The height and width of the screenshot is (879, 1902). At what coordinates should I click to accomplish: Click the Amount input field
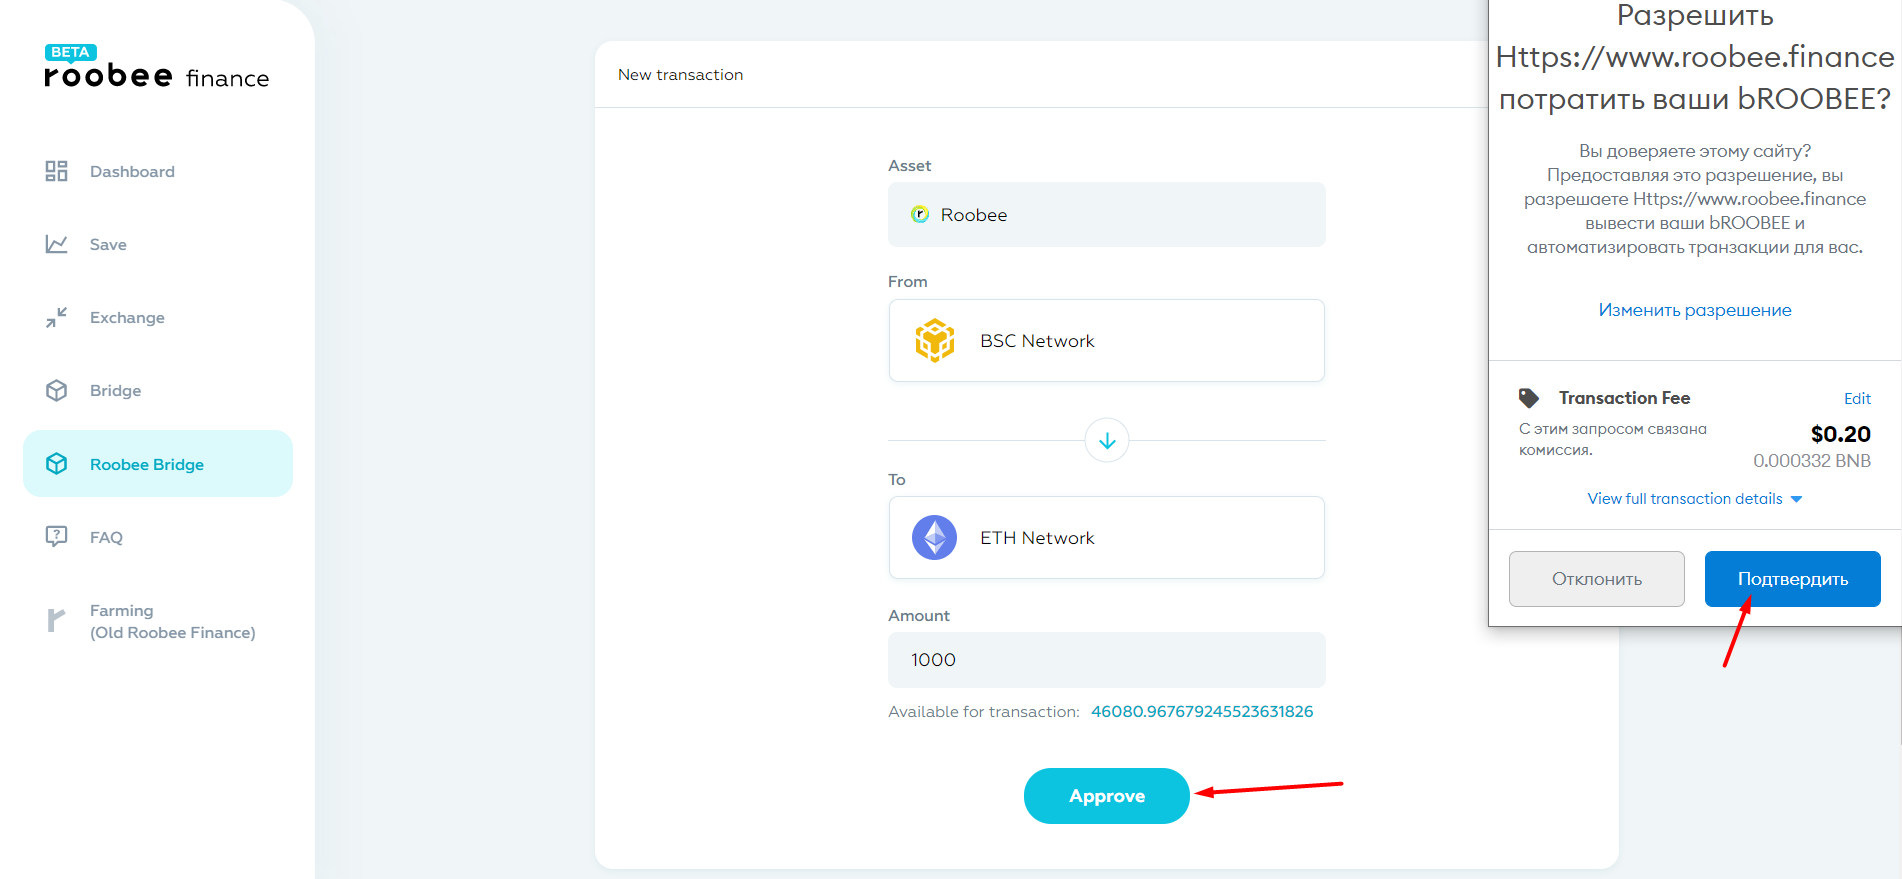point(1107,660)
